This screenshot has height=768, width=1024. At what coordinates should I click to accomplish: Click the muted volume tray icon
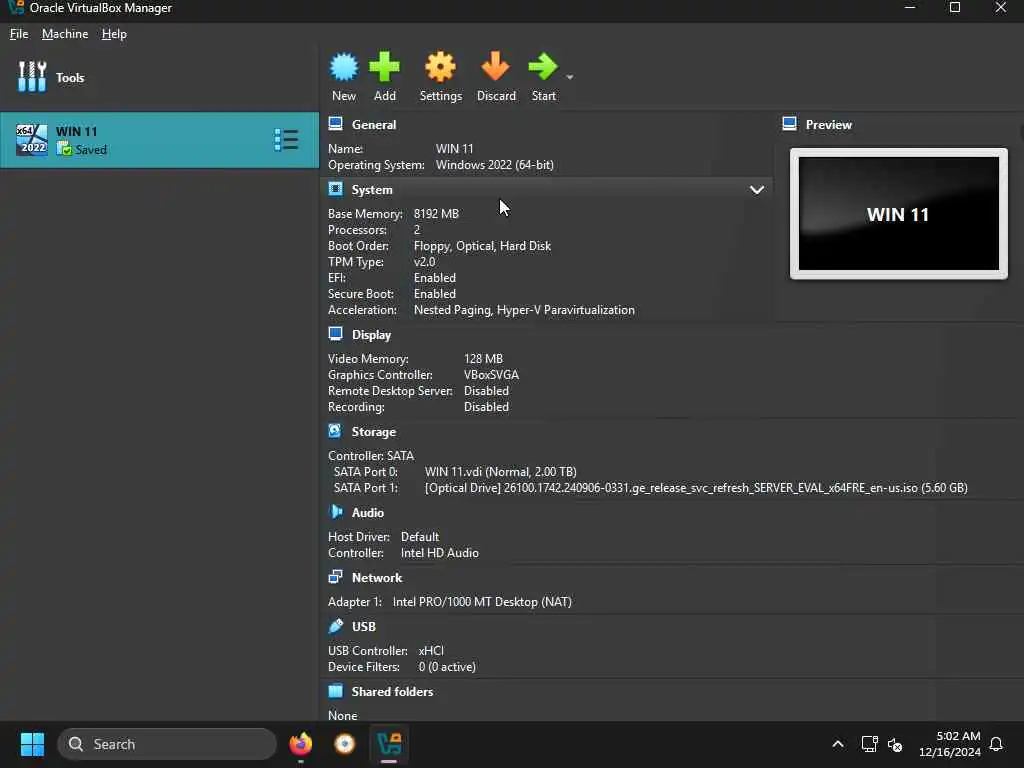click(x=895, y=744)
